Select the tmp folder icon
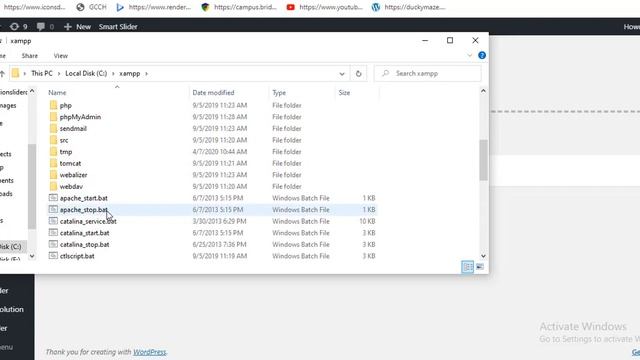This screenshot has height=360, width=640. pyautogui.click(x=53, y=151)
